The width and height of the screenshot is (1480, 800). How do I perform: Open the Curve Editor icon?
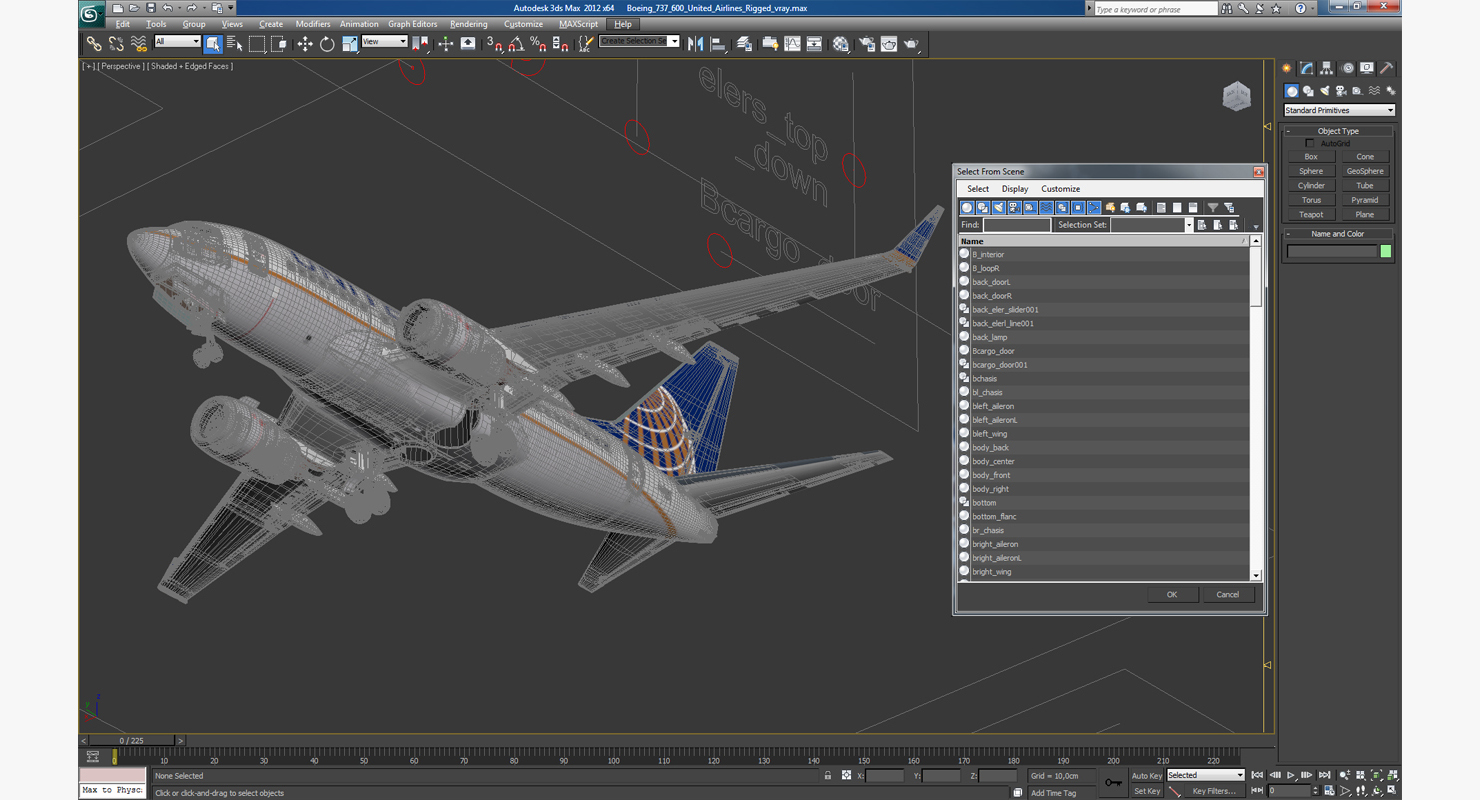click(x=792, y=43)
